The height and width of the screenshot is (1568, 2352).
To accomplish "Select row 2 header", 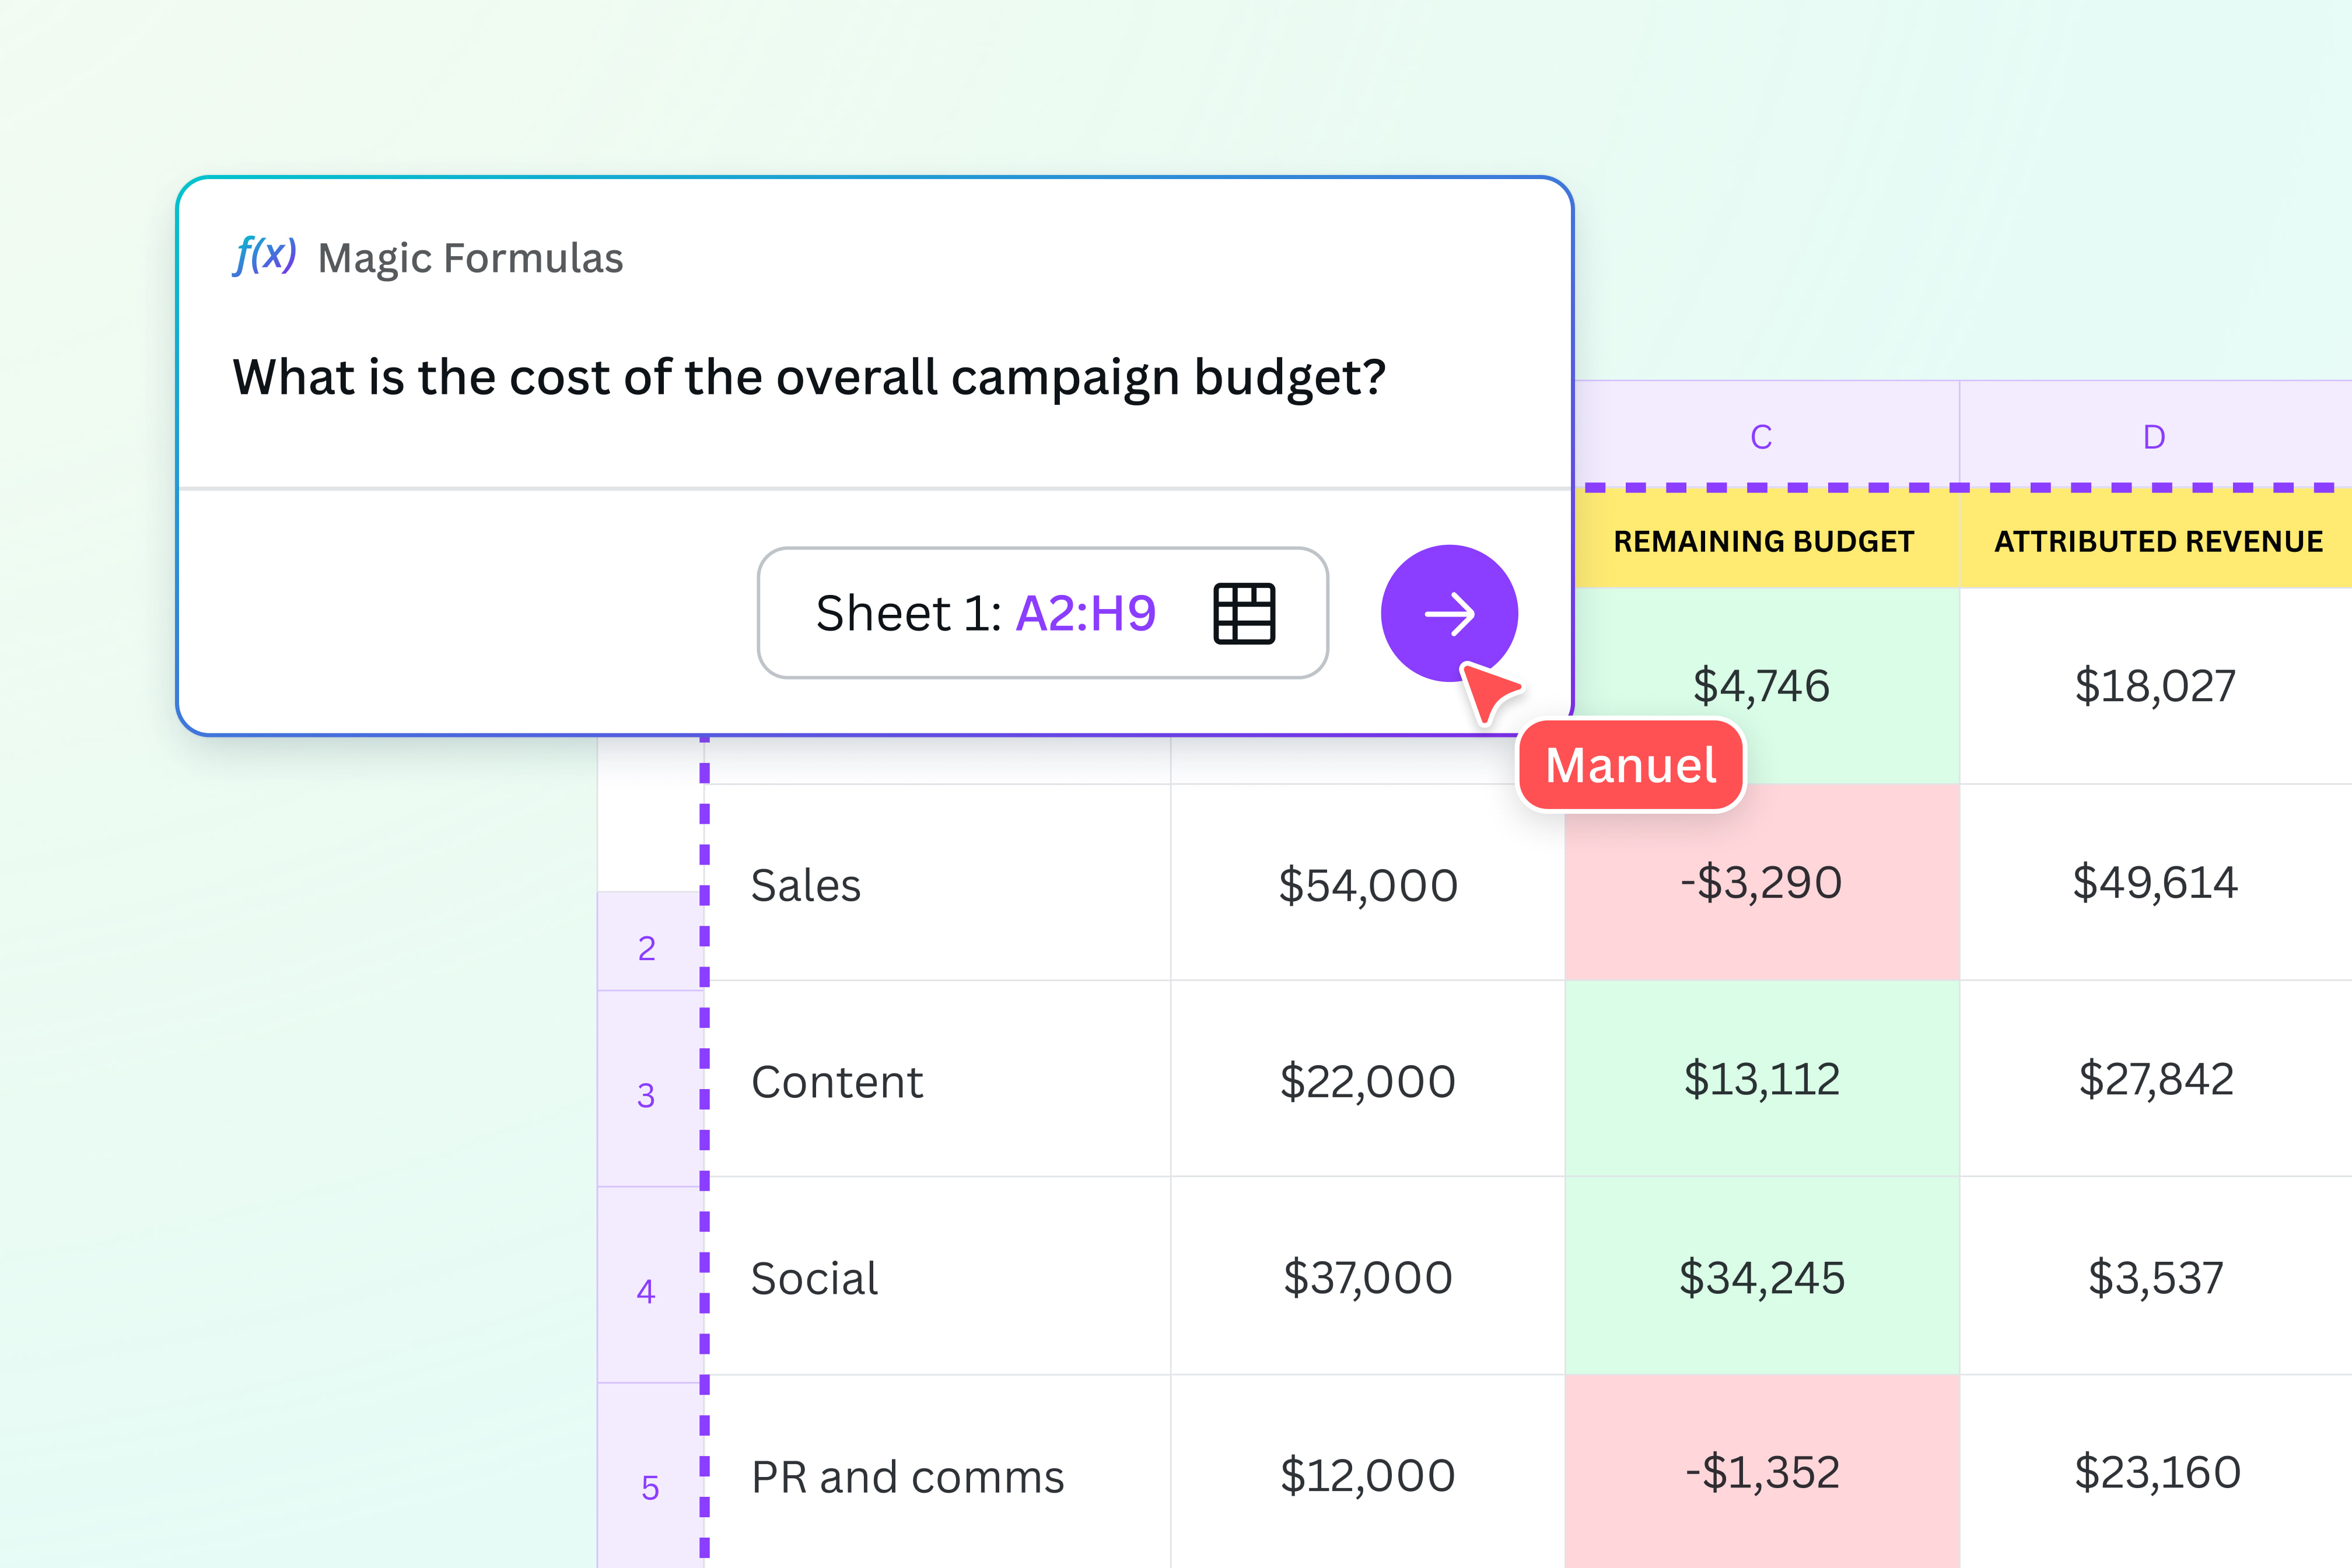I will [x=647, y=946].
